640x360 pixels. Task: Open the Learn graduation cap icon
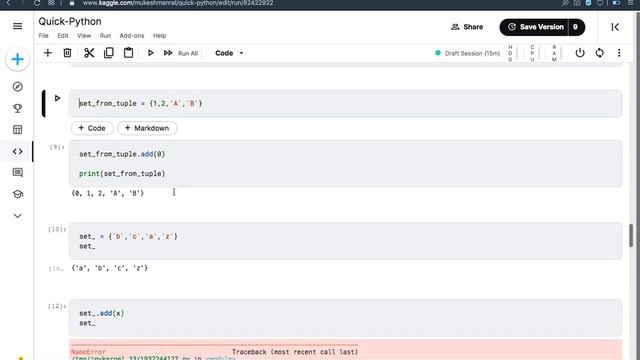[x=18, y=194]
